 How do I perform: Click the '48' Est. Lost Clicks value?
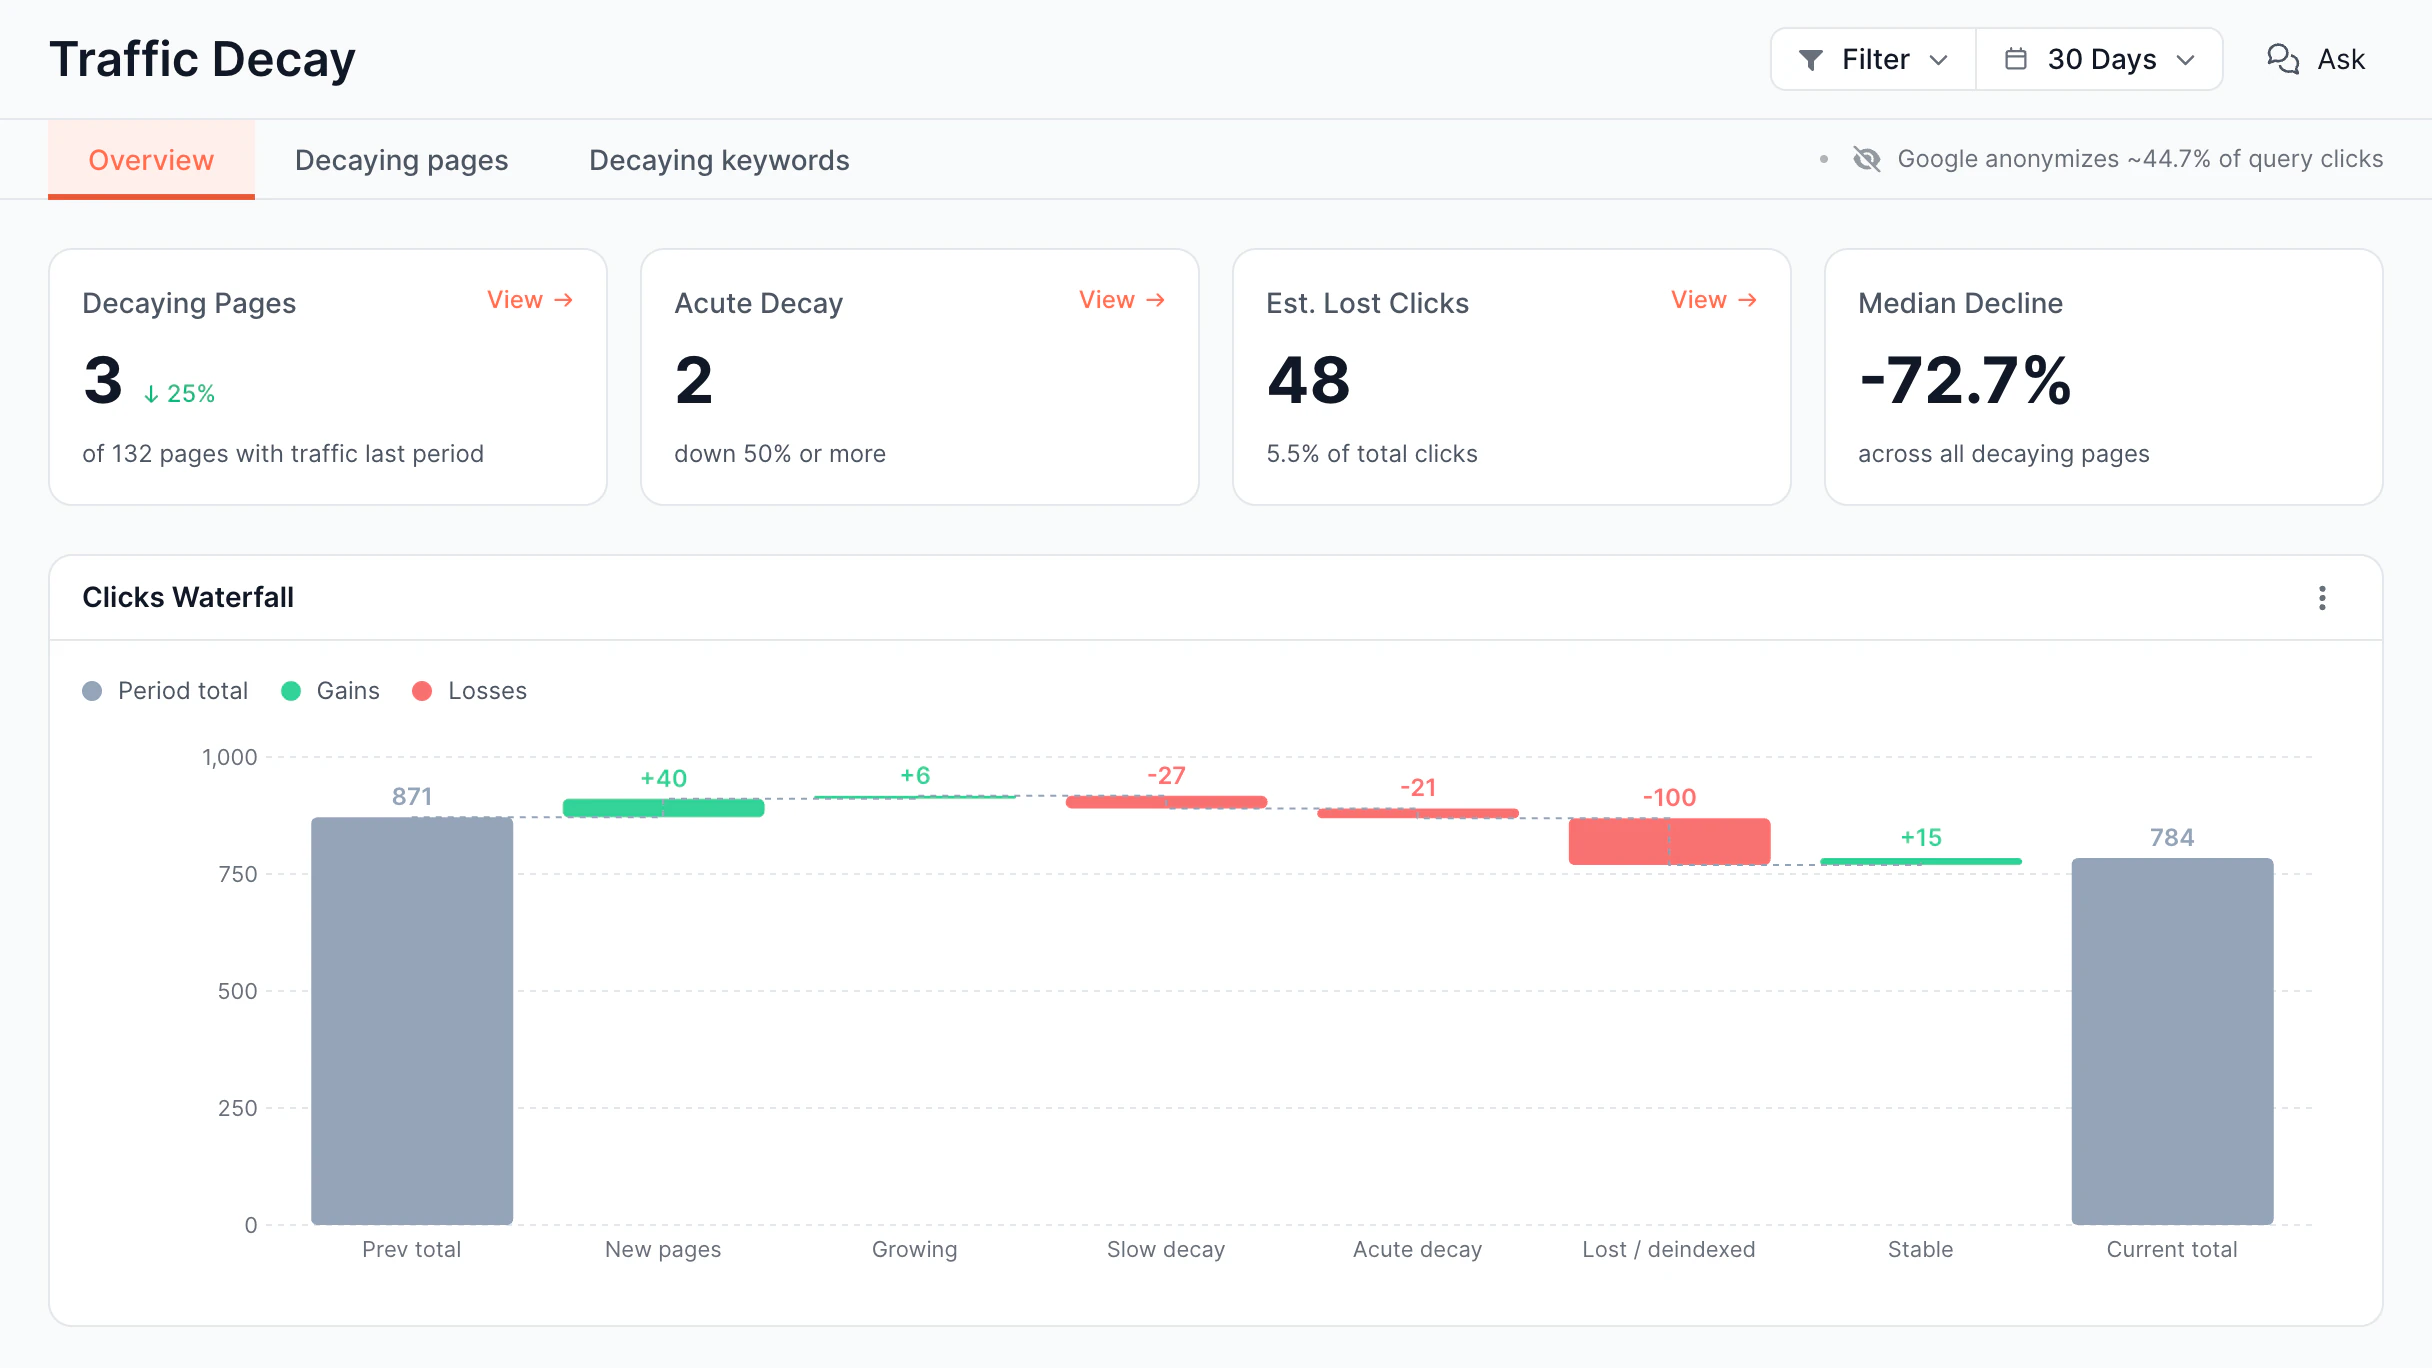click(1308, 381)
